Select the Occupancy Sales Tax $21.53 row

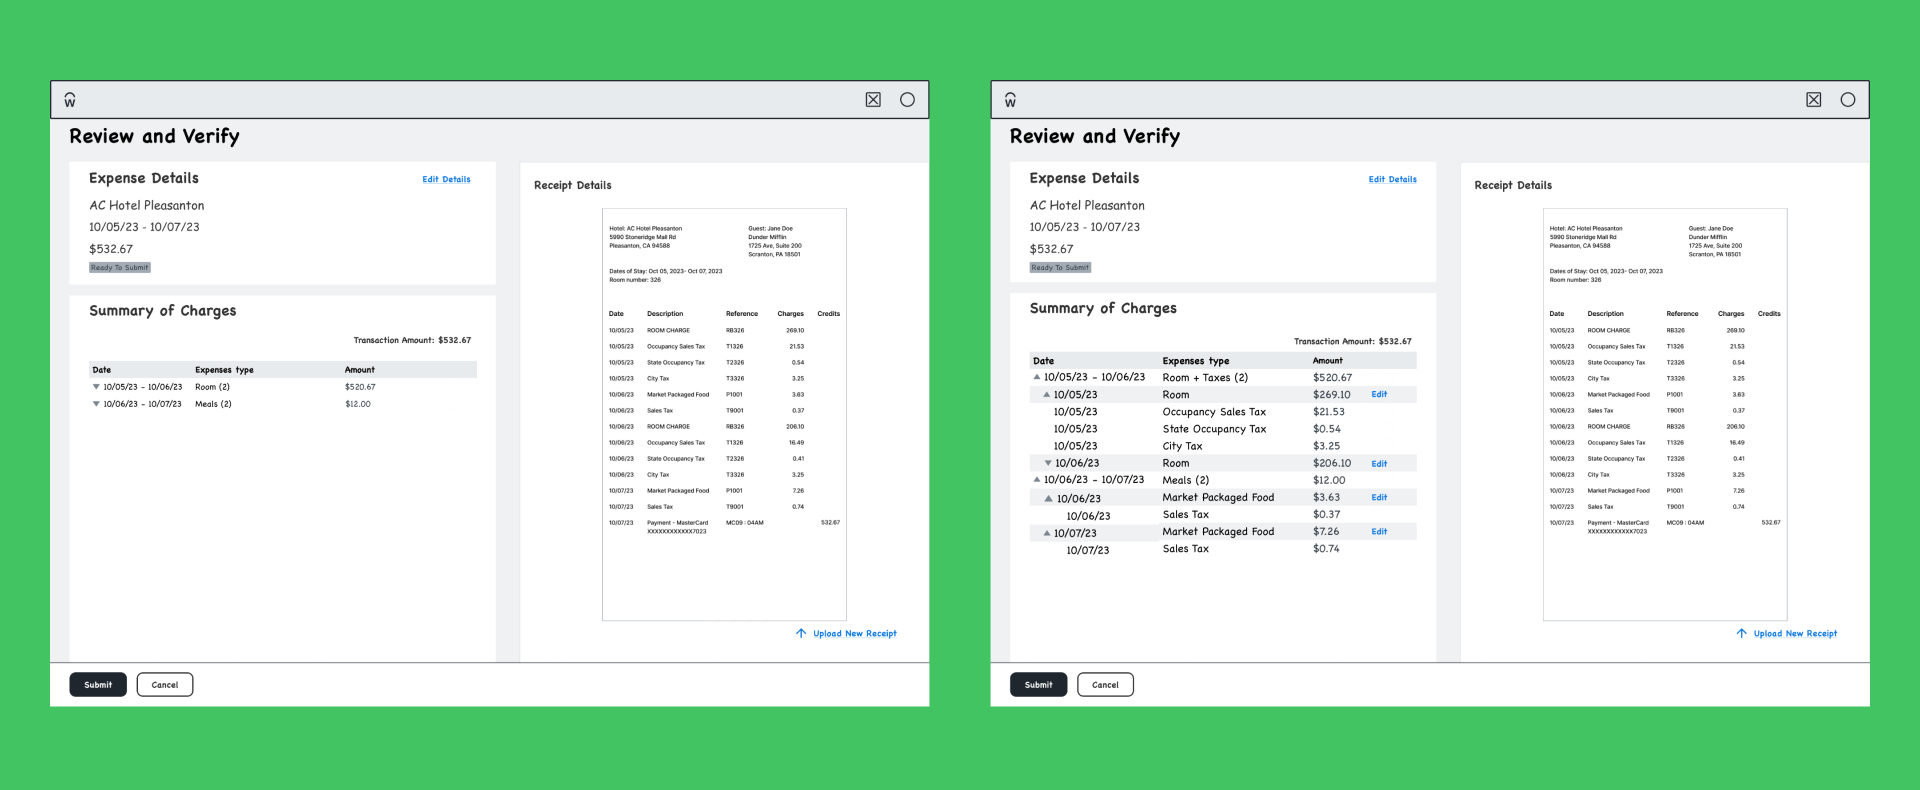click(1223, 411)
